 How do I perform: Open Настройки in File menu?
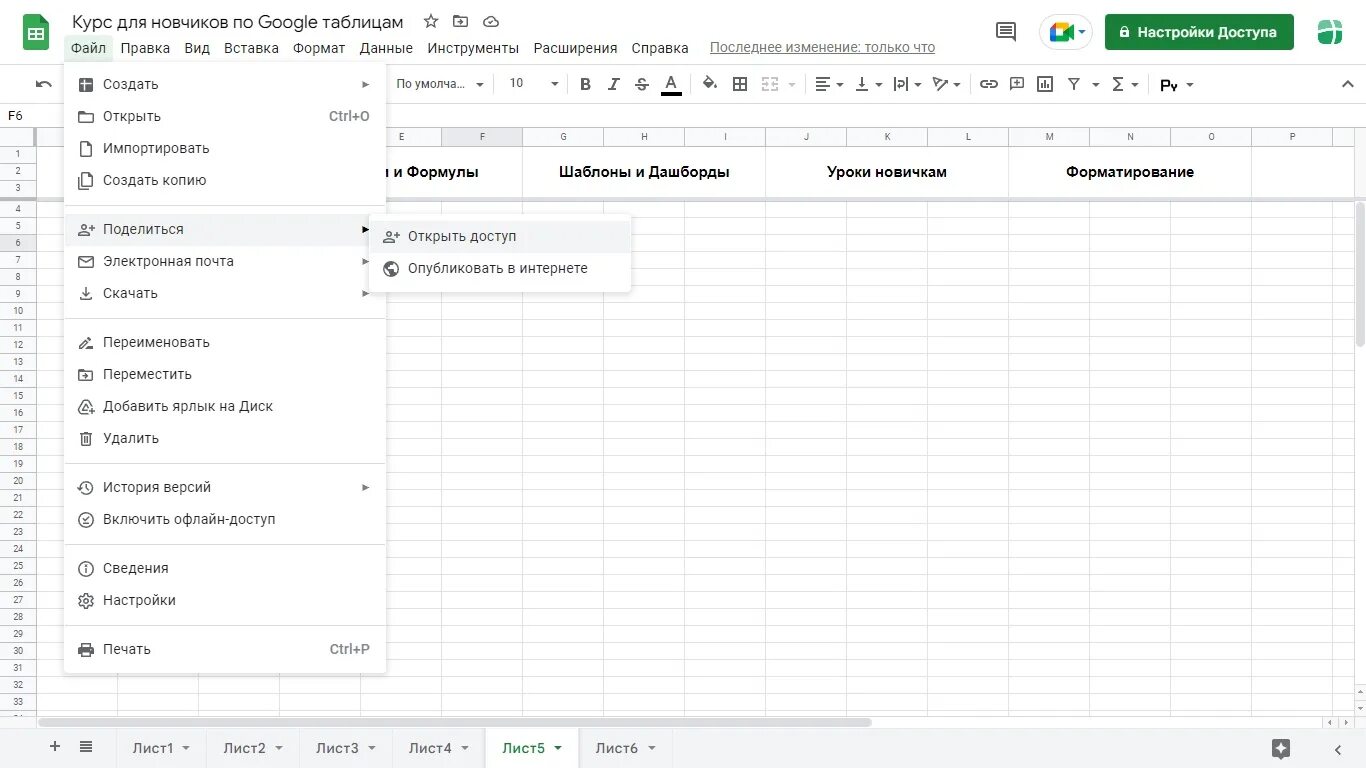(225, 600)
